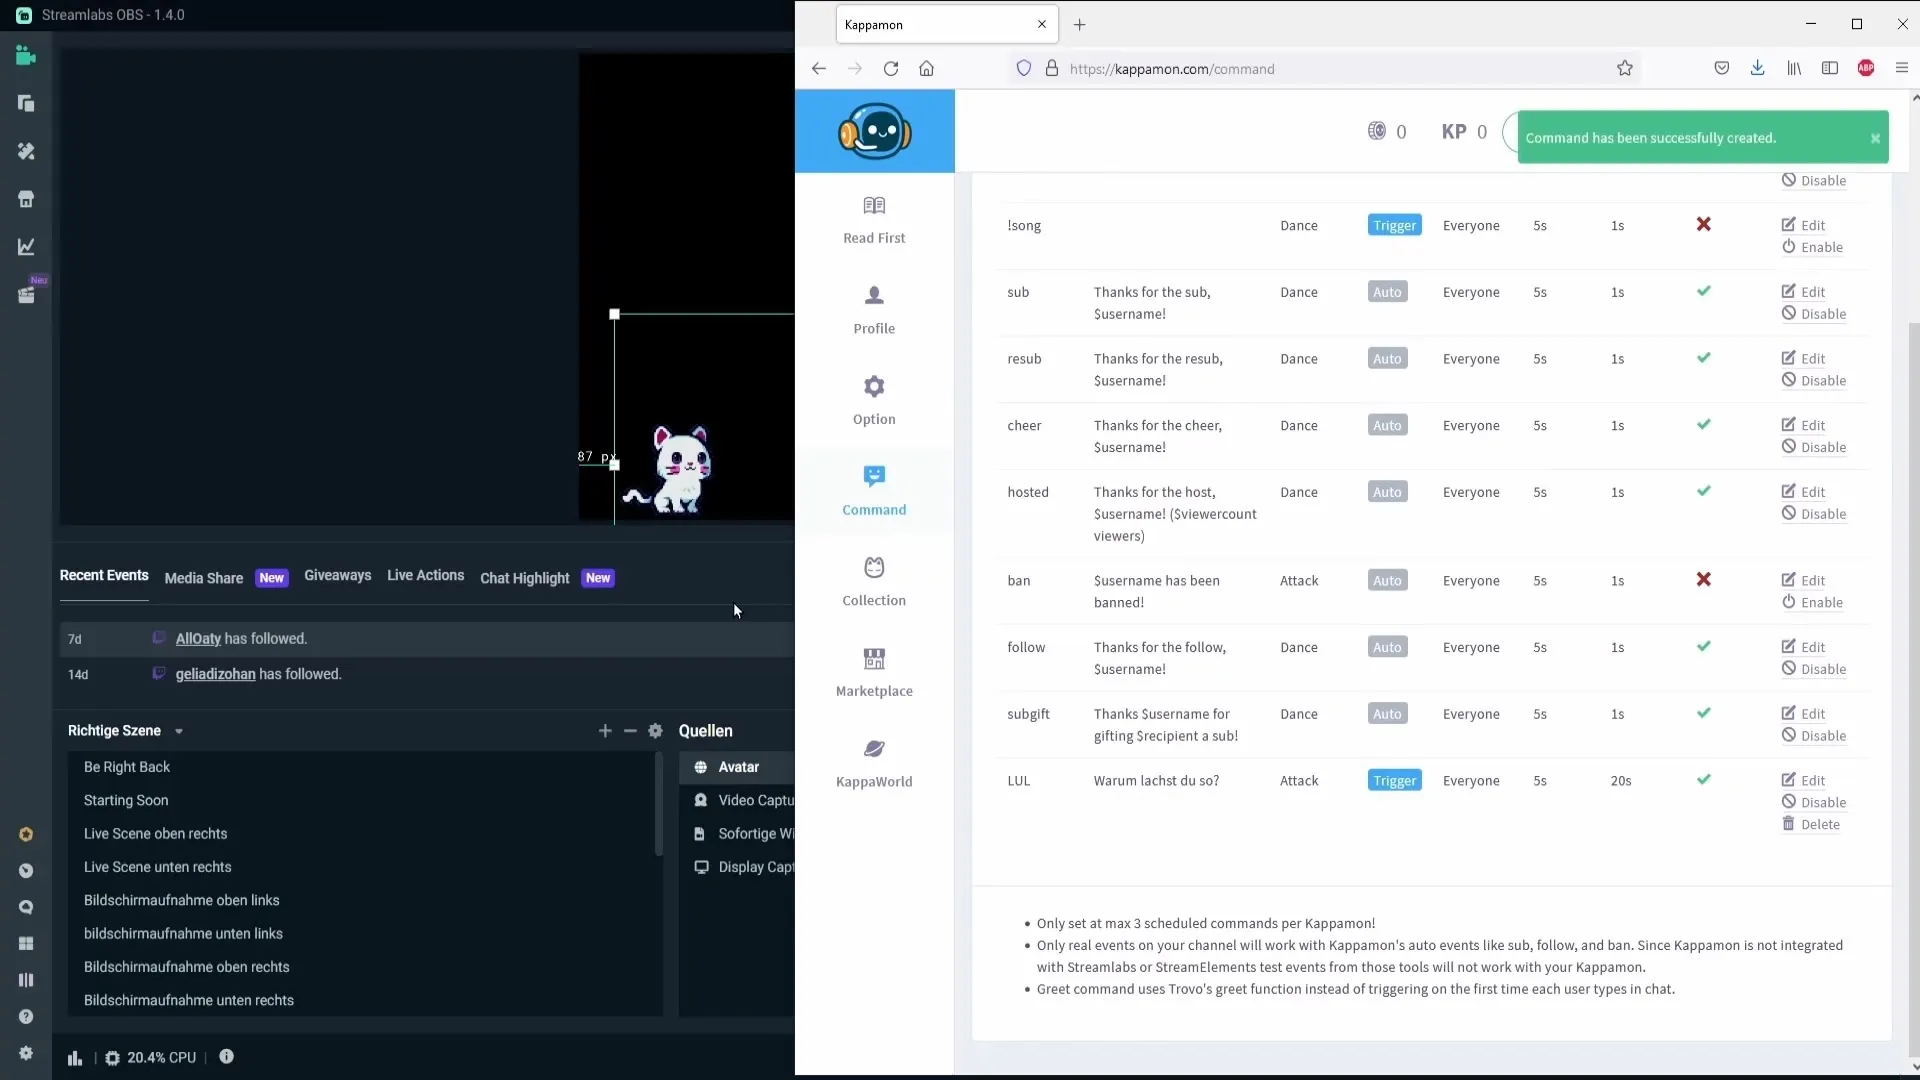Switch to the Media Share tab
Viewport: 1920px width, 1080px height.
[x=204, y=578]
